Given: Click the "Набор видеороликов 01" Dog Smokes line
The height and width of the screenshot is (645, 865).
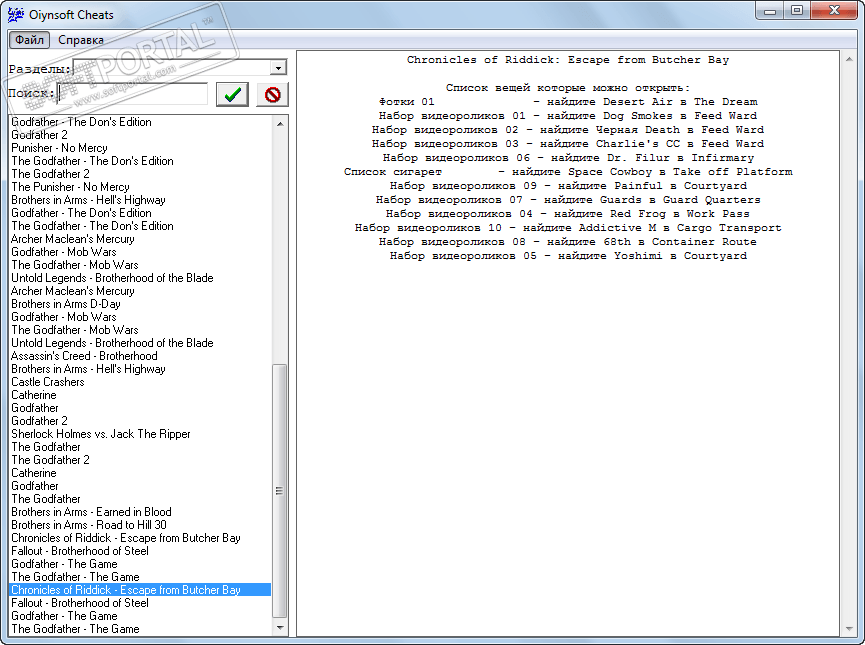Looking at the screenshot, I should pos(568,116).
